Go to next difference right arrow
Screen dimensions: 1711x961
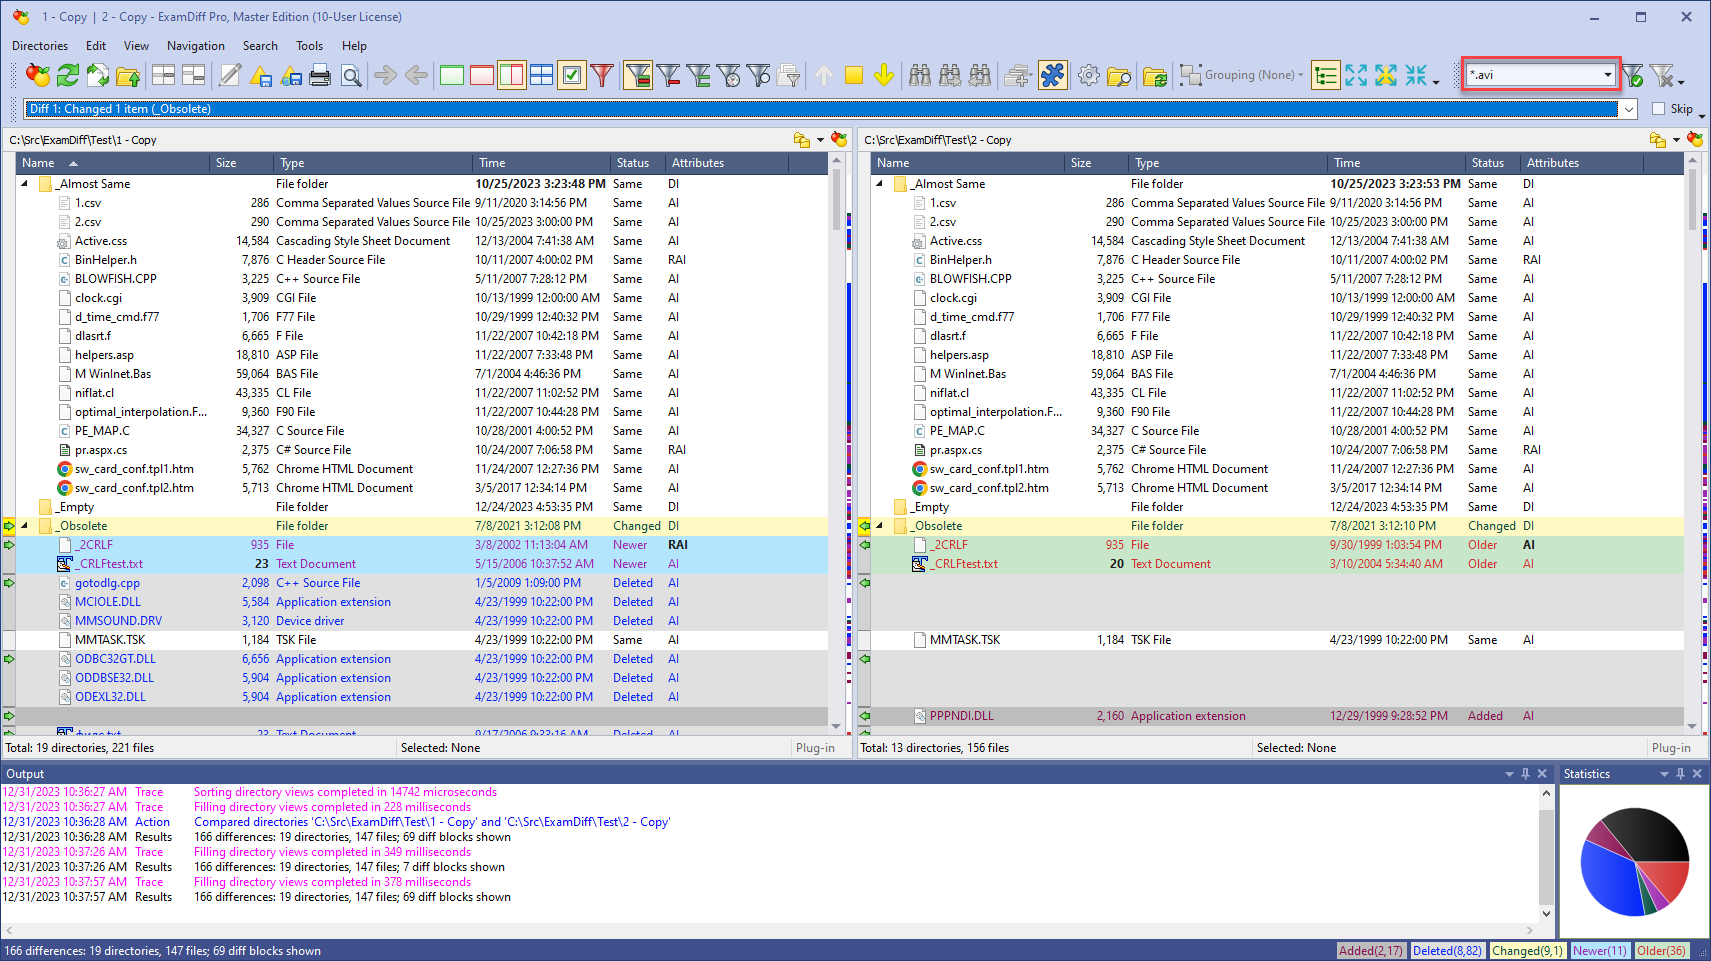pos(385,75)
